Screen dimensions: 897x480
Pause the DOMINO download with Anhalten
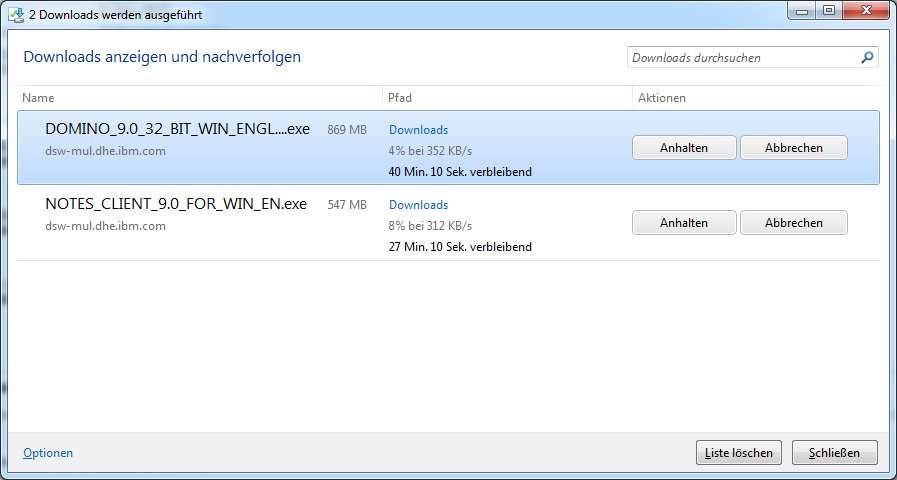point(684,148)
